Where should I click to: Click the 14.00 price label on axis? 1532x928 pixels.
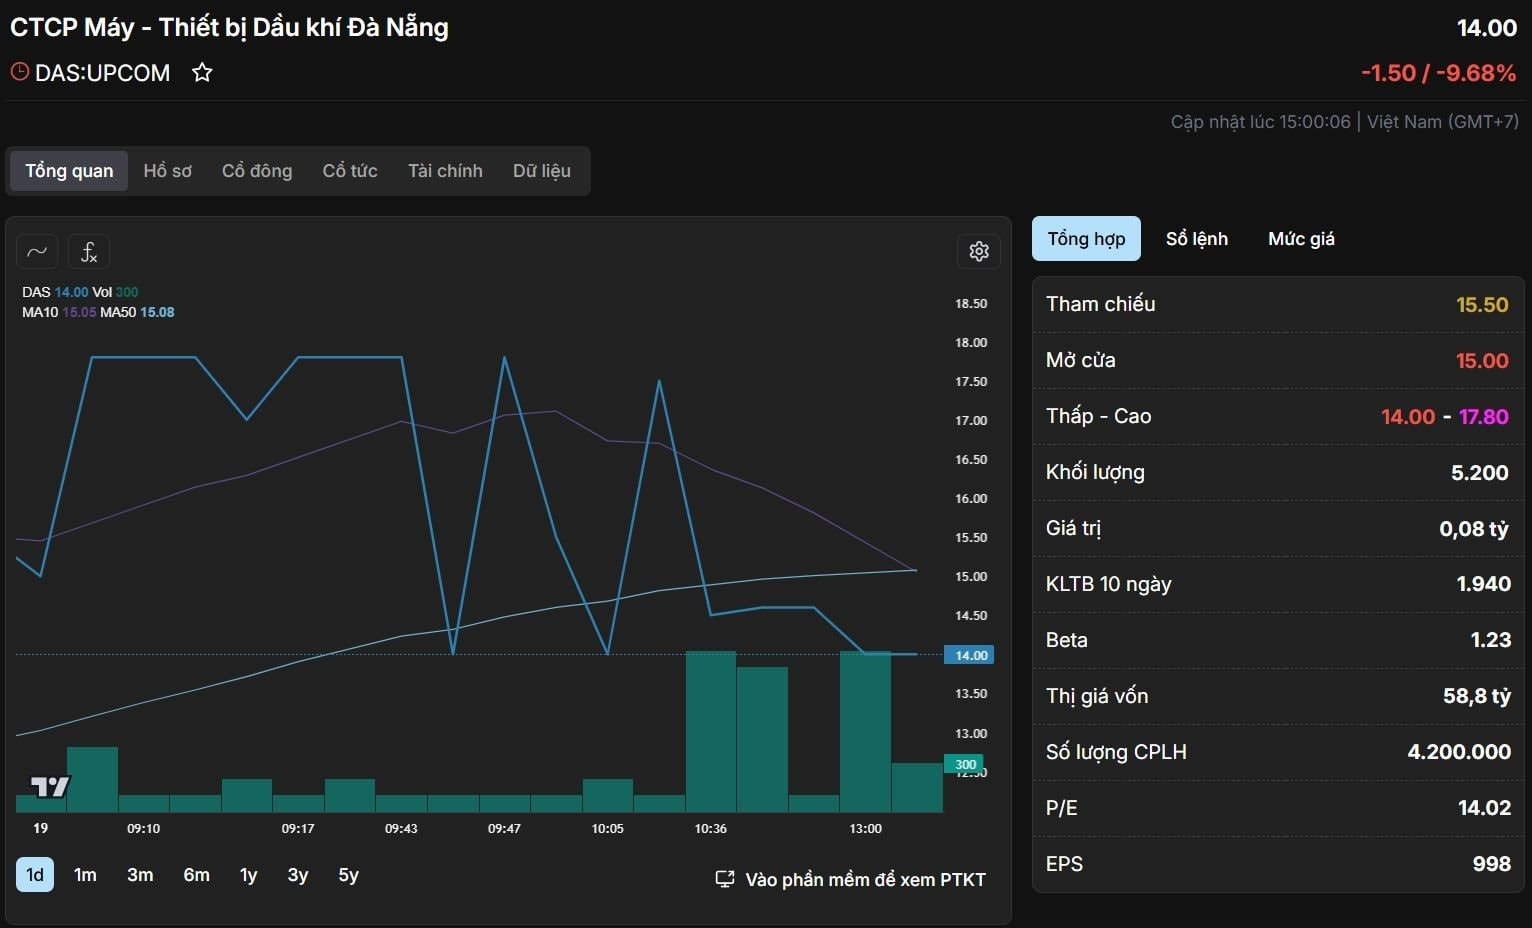[969, 655]
